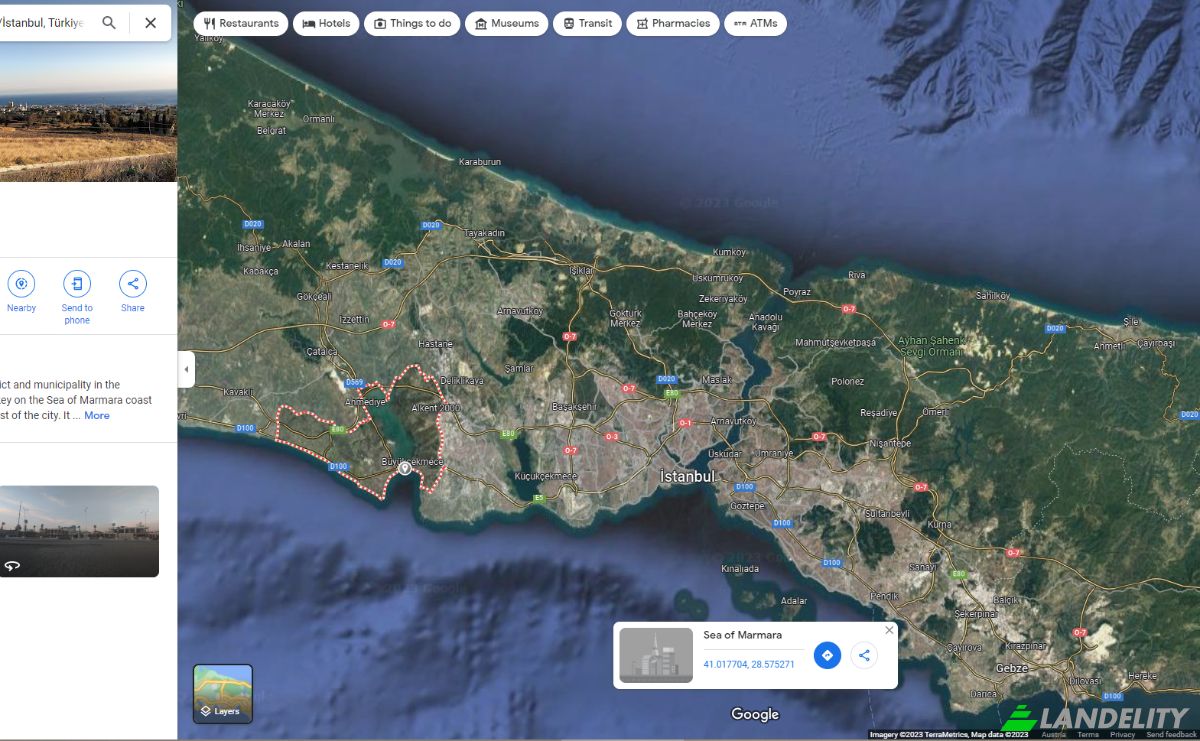Select the Things to do chip
Viewport: 1200px width, 741px height.
(412, 23)
